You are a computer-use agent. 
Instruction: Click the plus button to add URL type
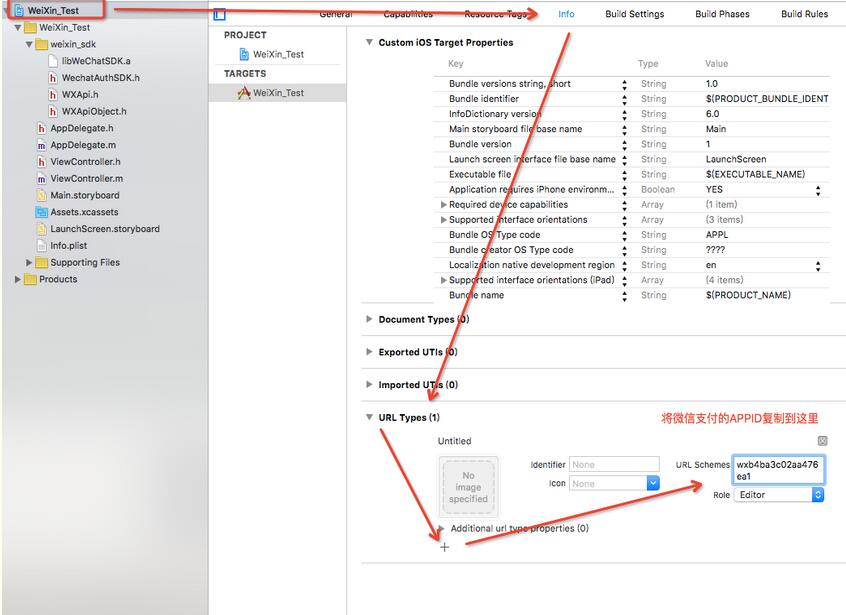click(445, 547)
